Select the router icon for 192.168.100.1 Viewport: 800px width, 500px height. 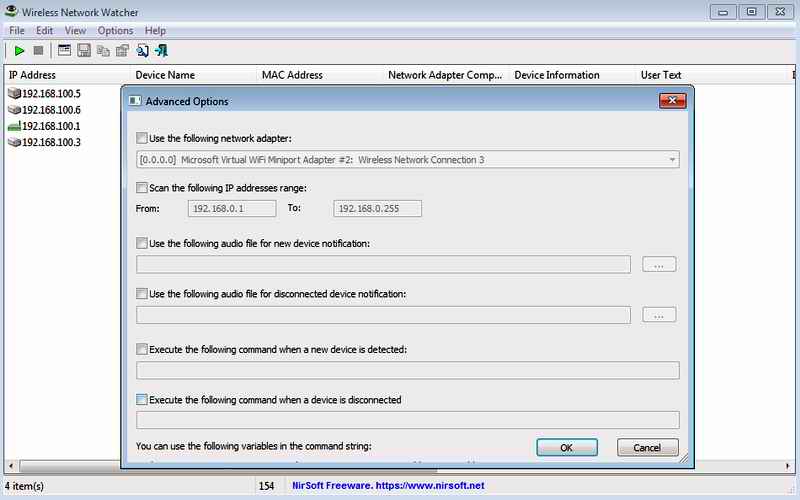(14, 126)
